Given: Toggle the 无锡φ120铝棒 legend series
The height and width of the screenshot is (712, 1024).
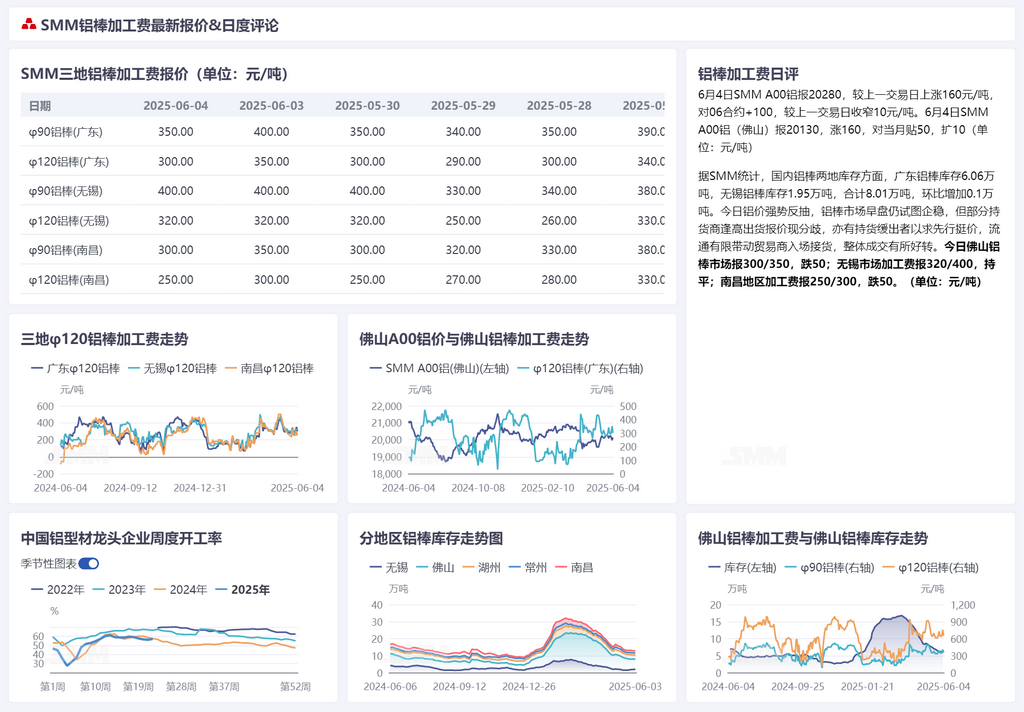Looking at the screenshot, I should (172, 368).
